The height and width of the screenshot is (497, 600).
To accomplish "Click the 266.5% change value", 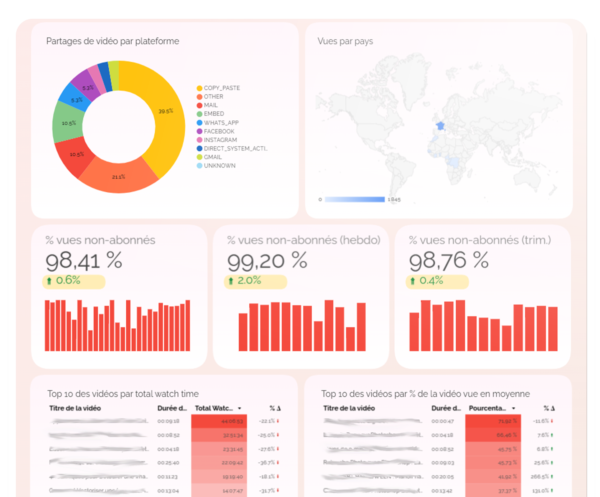I will pos(540,477).
